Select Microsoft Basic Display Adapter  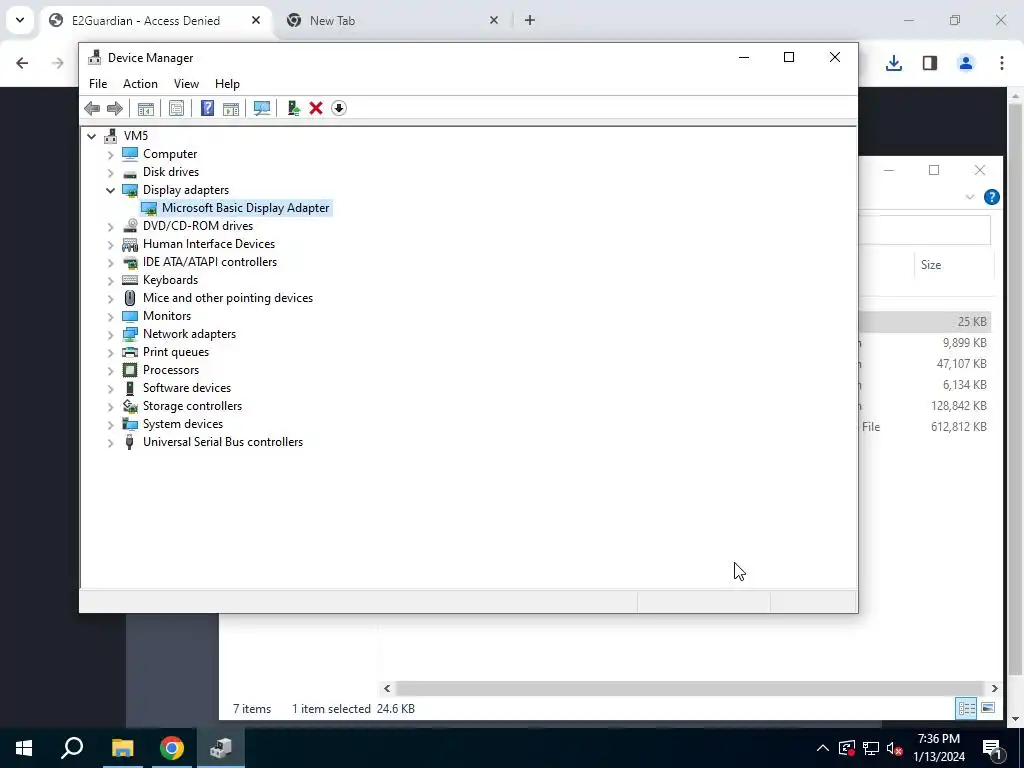236,208
